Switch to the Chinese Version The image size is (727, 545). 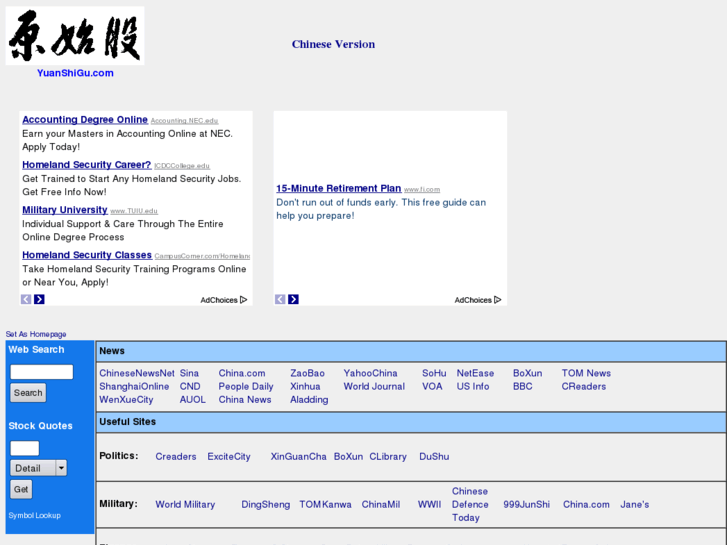(333, 44)
